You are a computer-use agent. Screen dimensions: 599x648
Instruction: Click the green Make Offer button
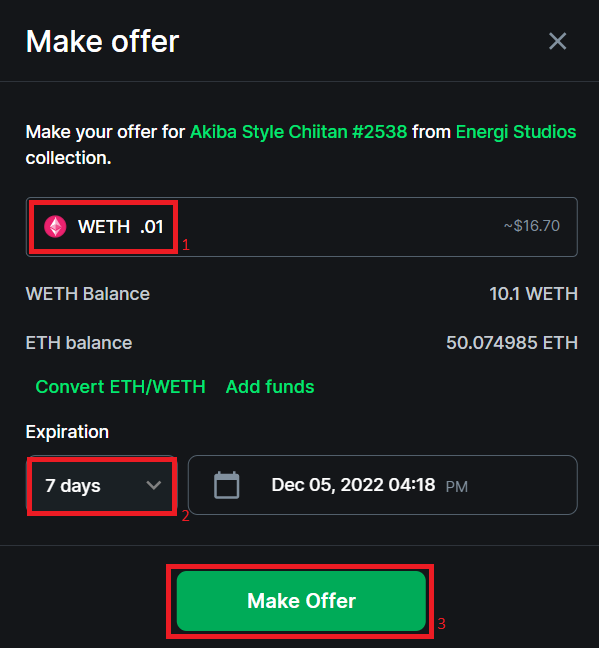(x=301, y=601)
